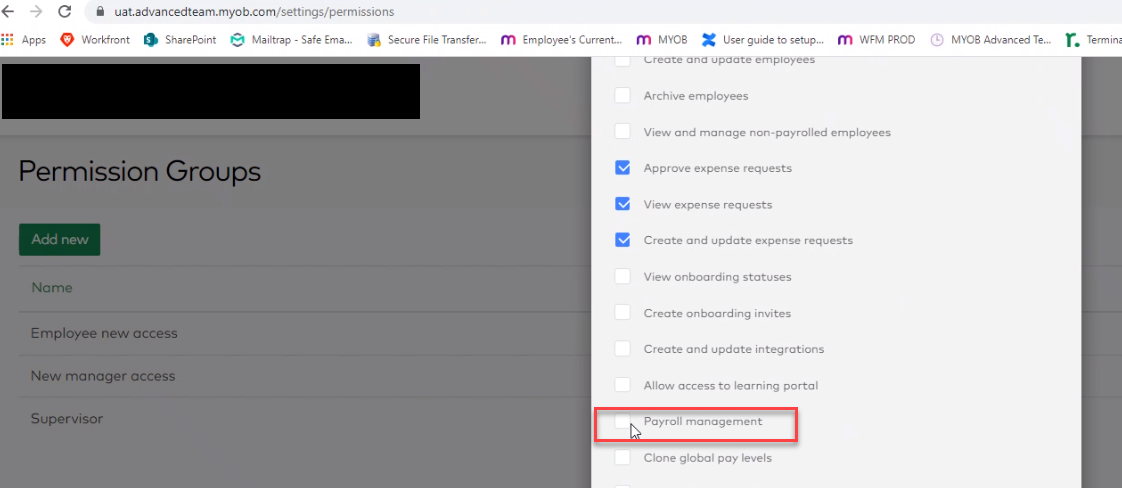Select the New manager access group
The height and width of the screenshot is (488, 1122).
click(x=103, y=376)
